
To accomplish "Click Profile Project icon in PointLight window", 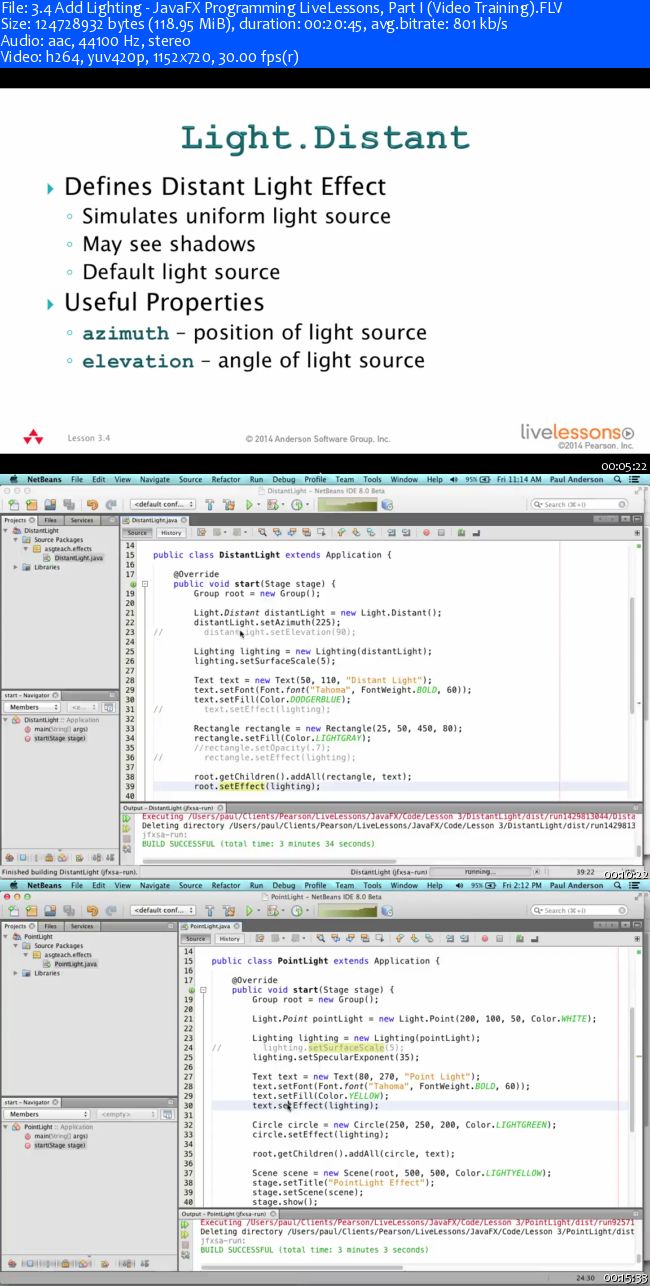I will pos(298,911).
